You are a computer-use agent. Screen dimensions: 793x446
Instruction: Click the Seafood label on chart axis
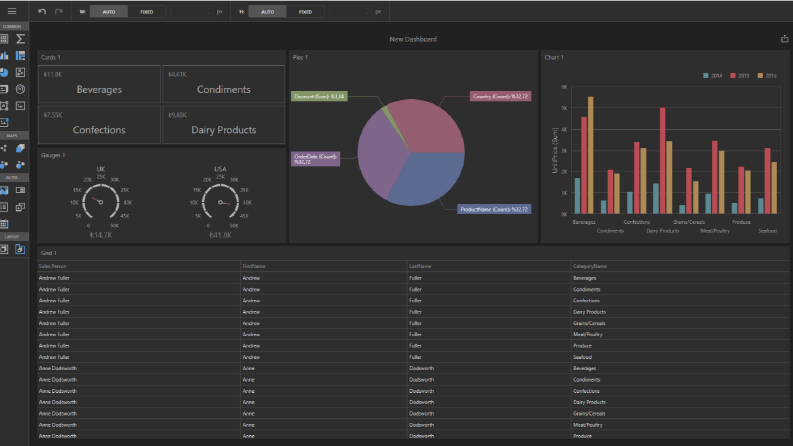click(767, 231)
